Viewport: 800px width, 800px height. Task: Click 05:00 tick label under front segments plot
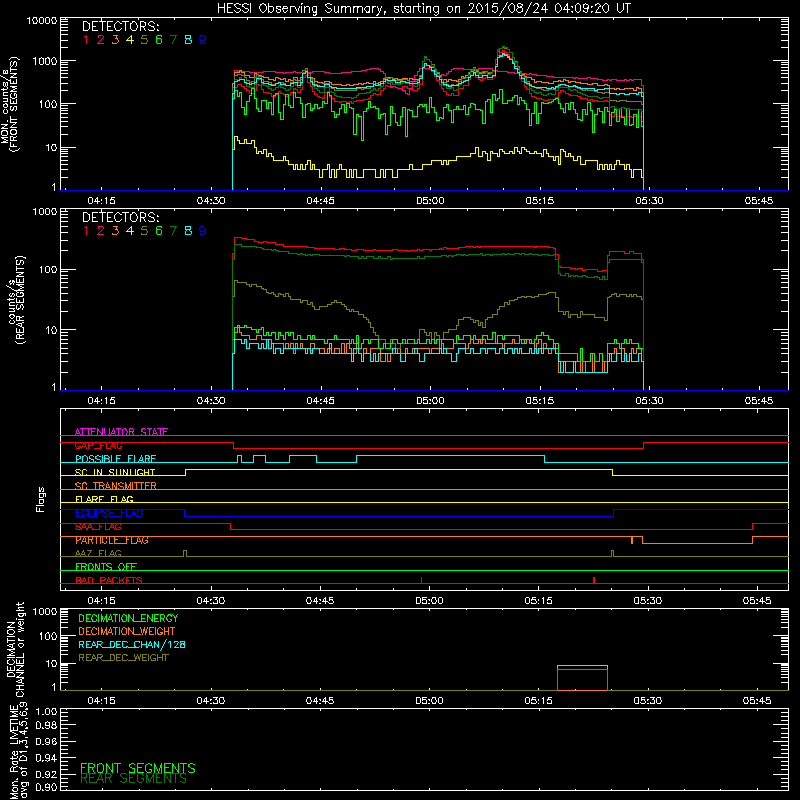tap(430, 201)
